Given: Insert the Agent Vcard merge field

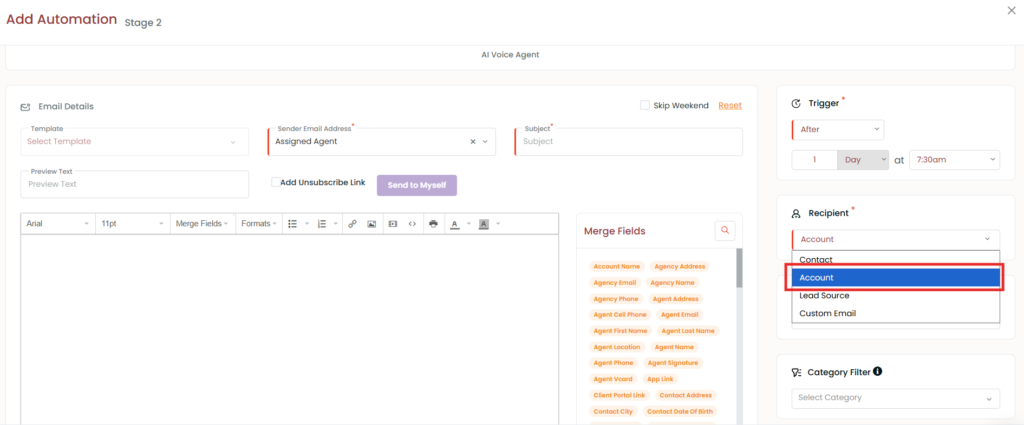Looking at the screenshot, I should 613,379.
